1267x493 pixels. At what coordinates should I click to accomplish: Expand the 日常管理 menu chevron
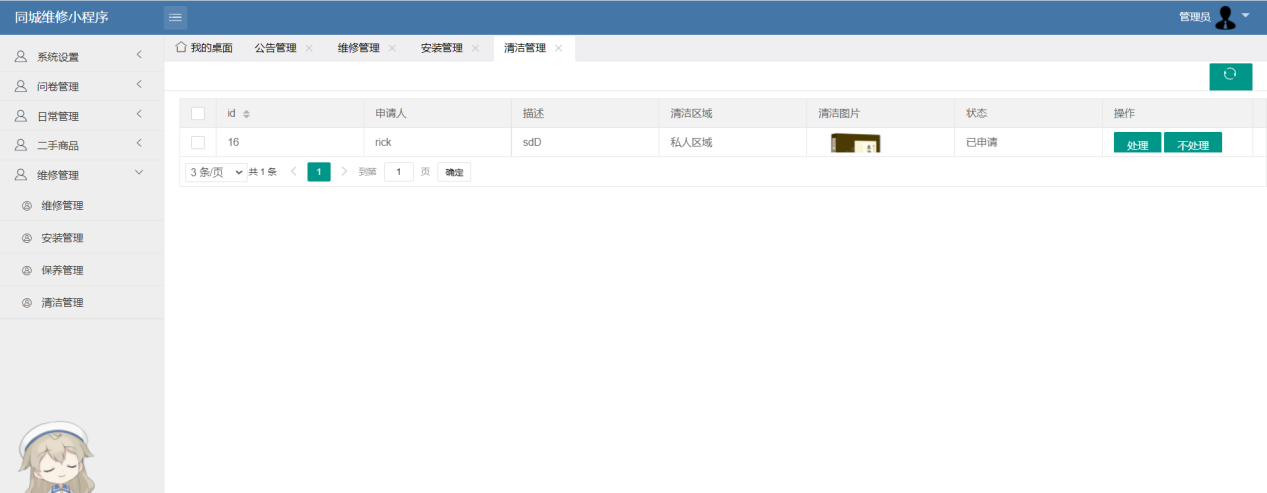(139, 114)
